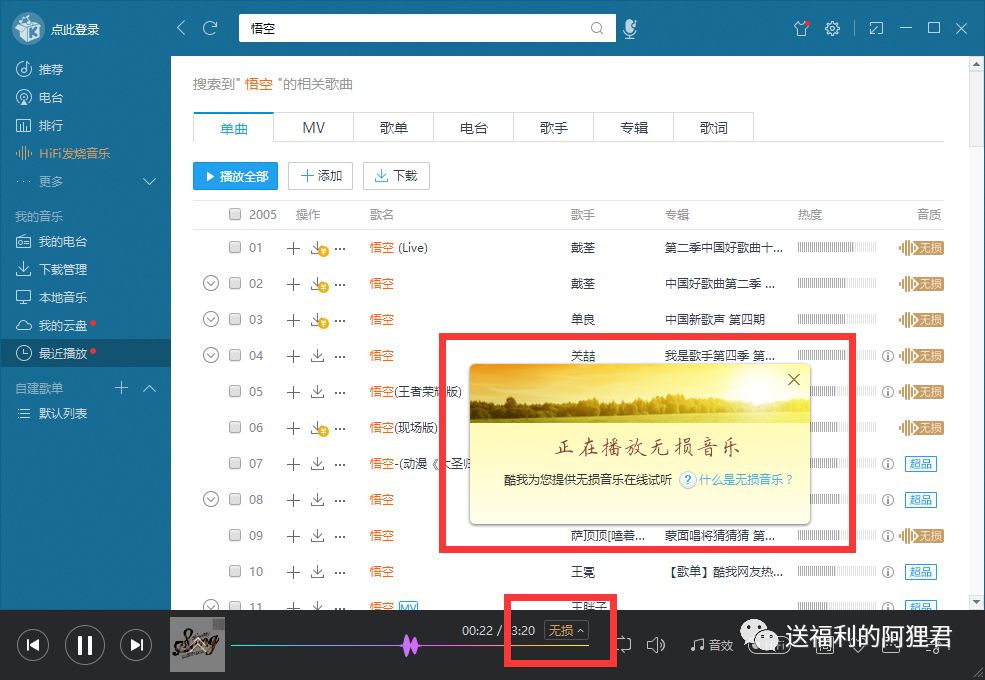Toggle the select-all checkbox beside 2005
The height and width of the screenshot is (680, 985).
point(235,214)
